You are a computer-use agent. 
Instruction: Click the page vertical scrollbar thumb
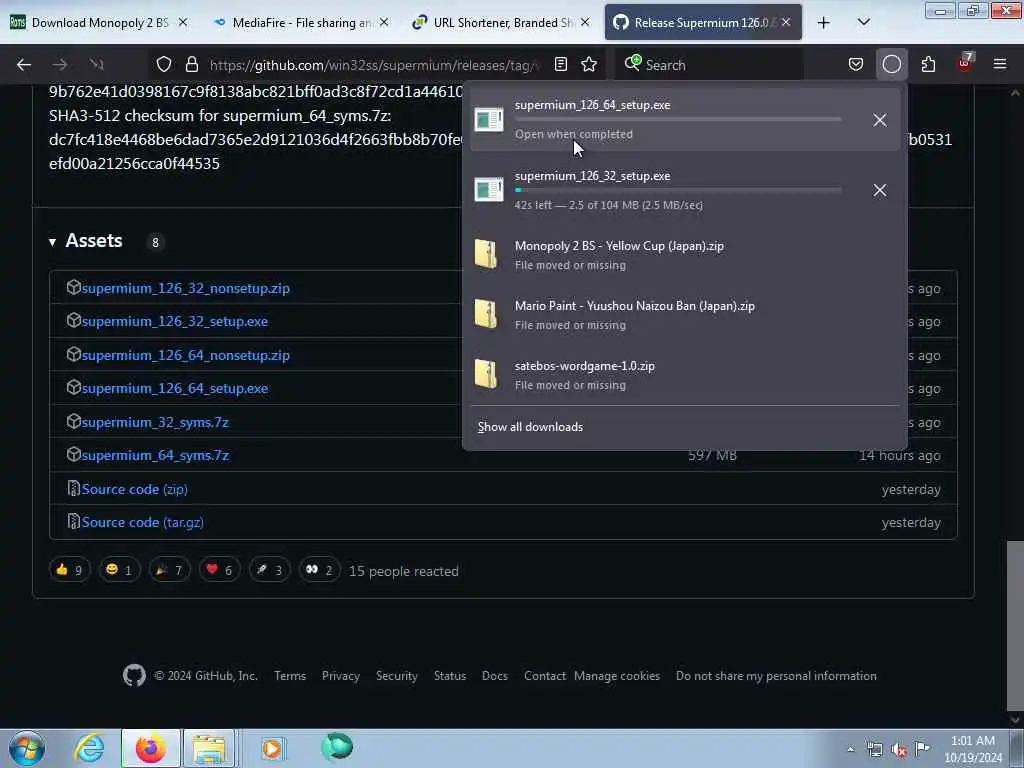tap(1015, 624)
